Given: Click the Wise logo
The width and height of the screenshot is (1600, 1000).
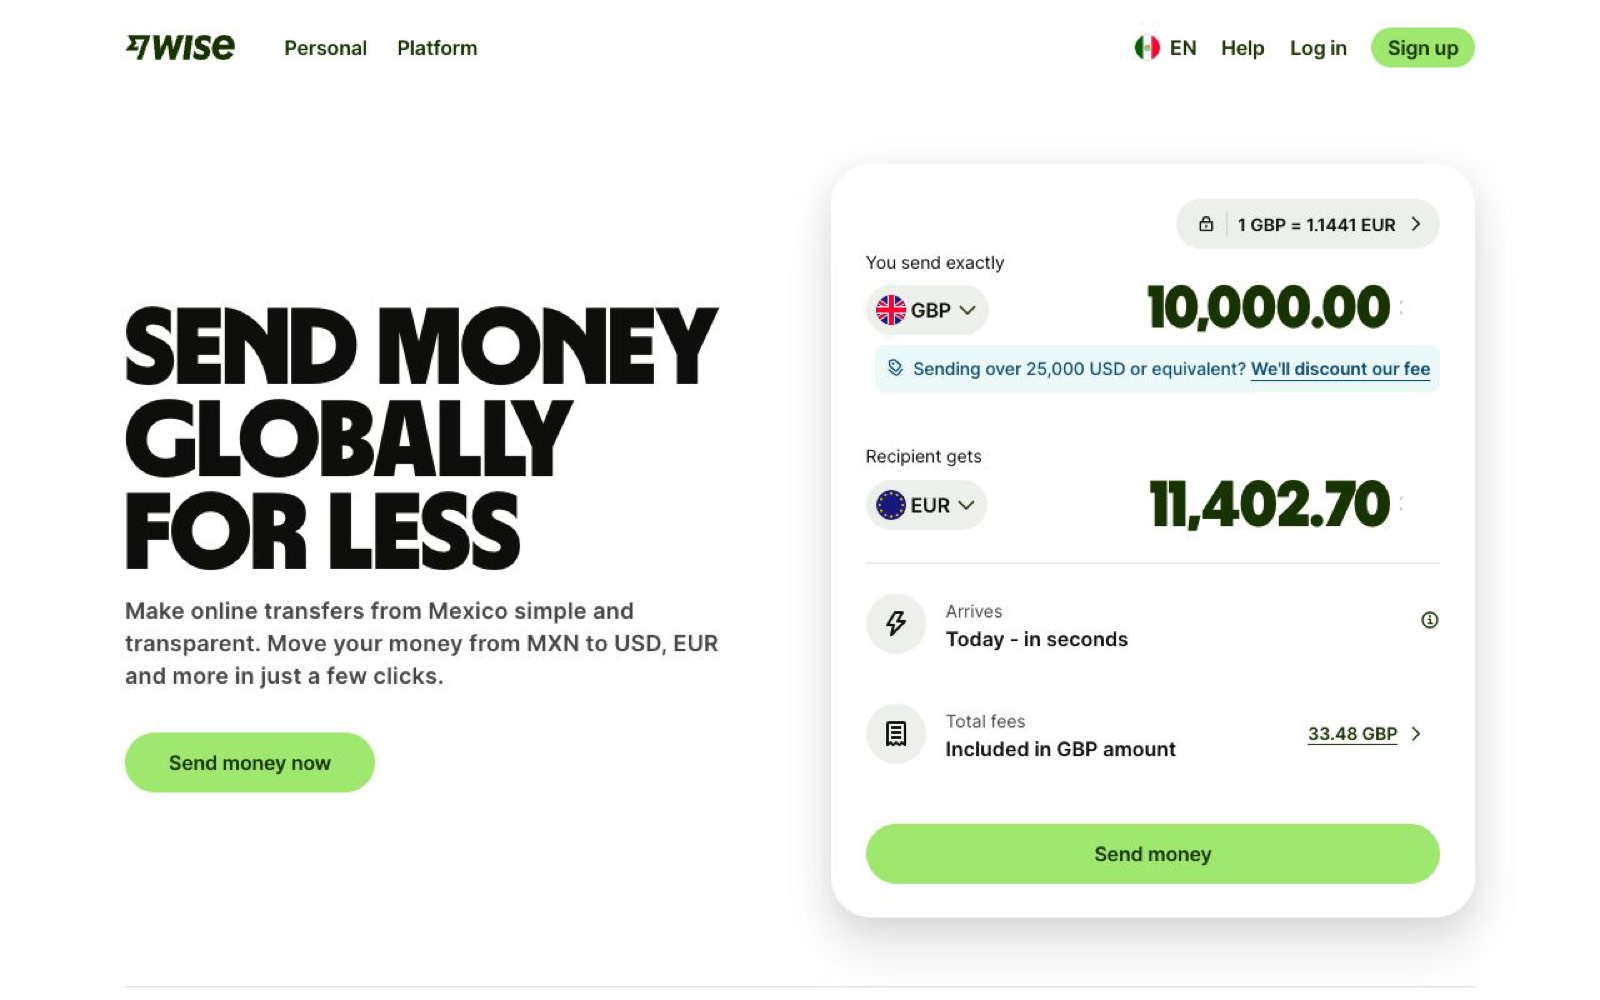Looking at the screenshot, I should point(180,47).
